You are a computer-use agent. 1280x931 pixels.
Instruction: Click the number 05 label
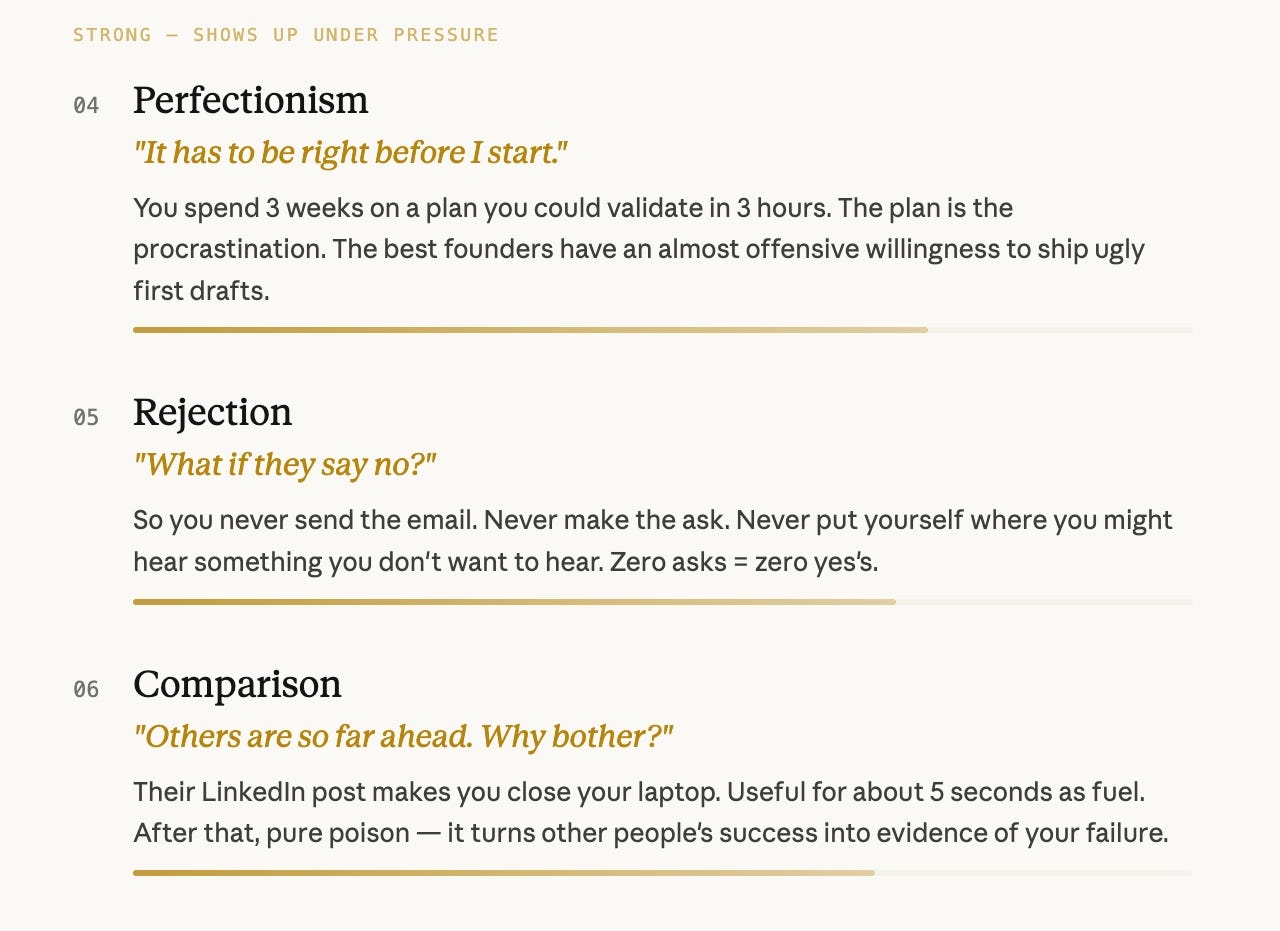click(x=86, y=417)
